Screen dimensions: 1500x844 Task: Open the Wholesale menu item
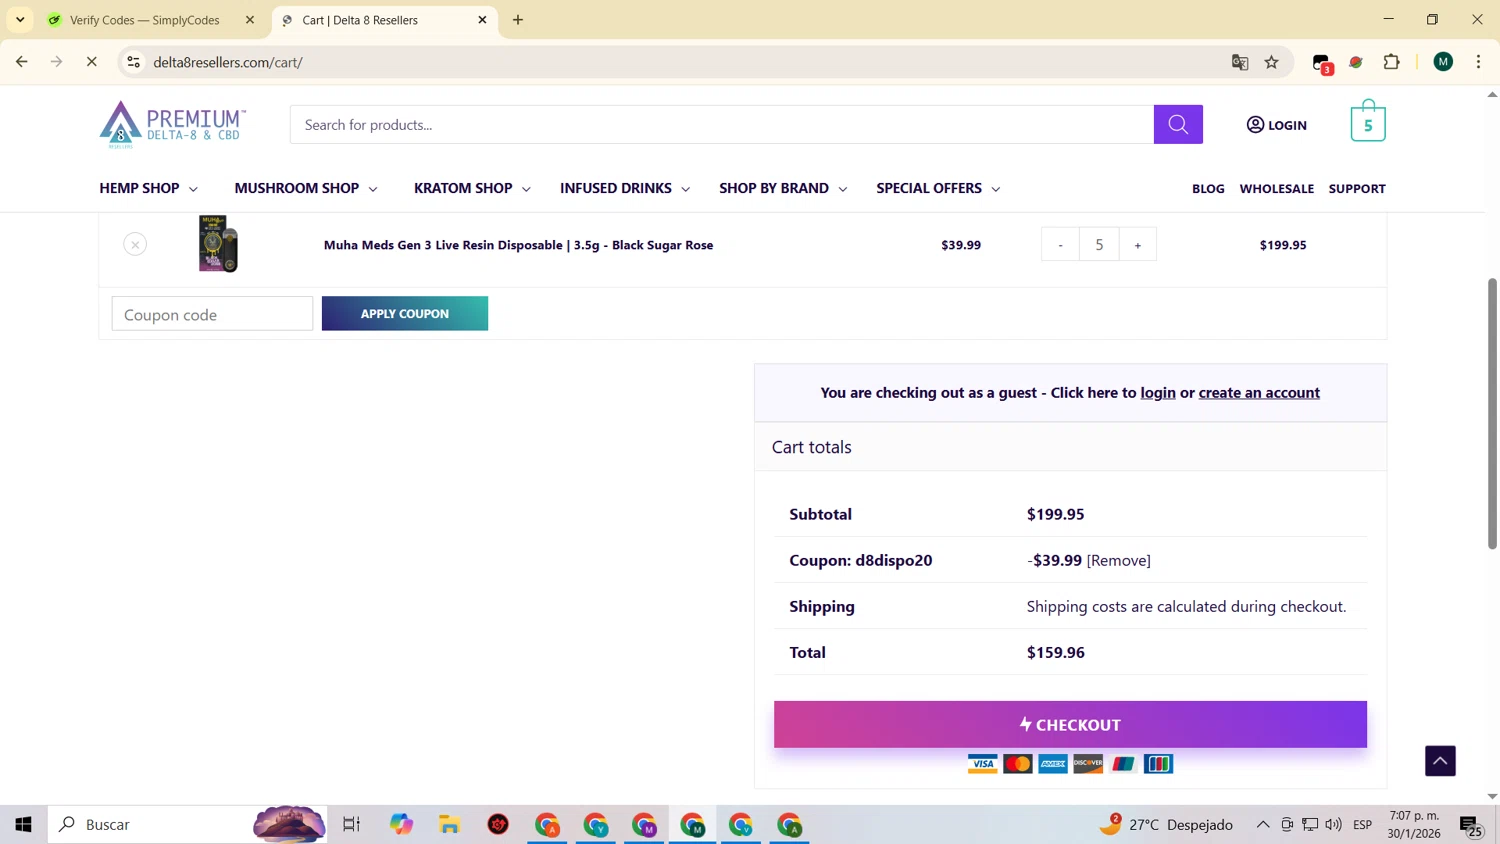point(1277,188)
